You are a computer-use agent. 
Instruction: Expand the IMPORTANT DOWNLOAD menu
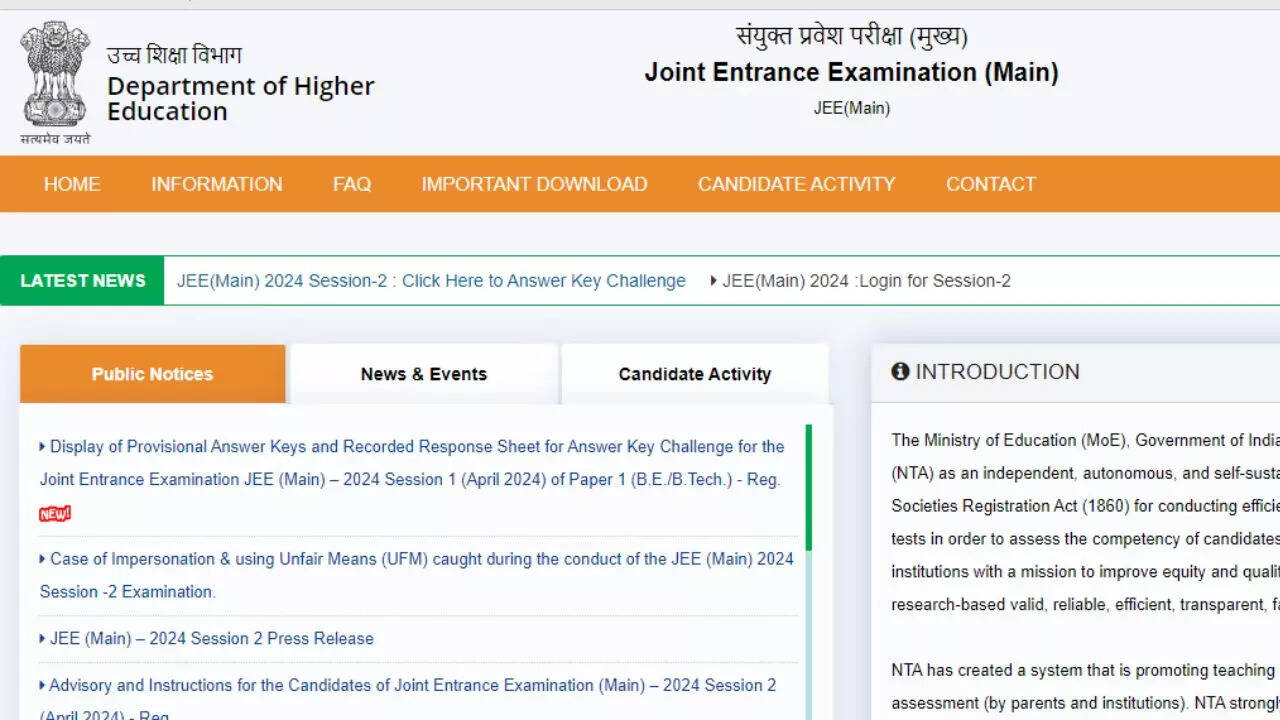pyautogui.click(x=534, y=184)
